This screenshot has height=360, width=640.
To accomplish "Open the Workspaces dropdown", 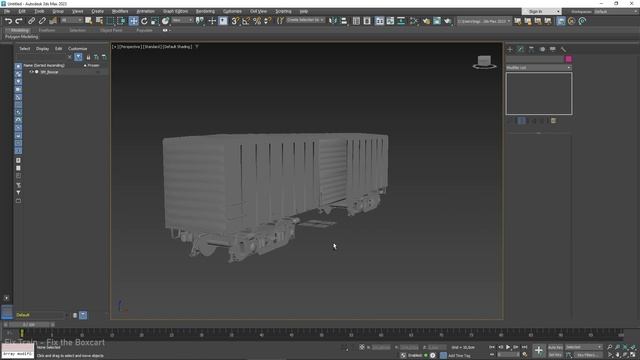I will tap(616, 11).
